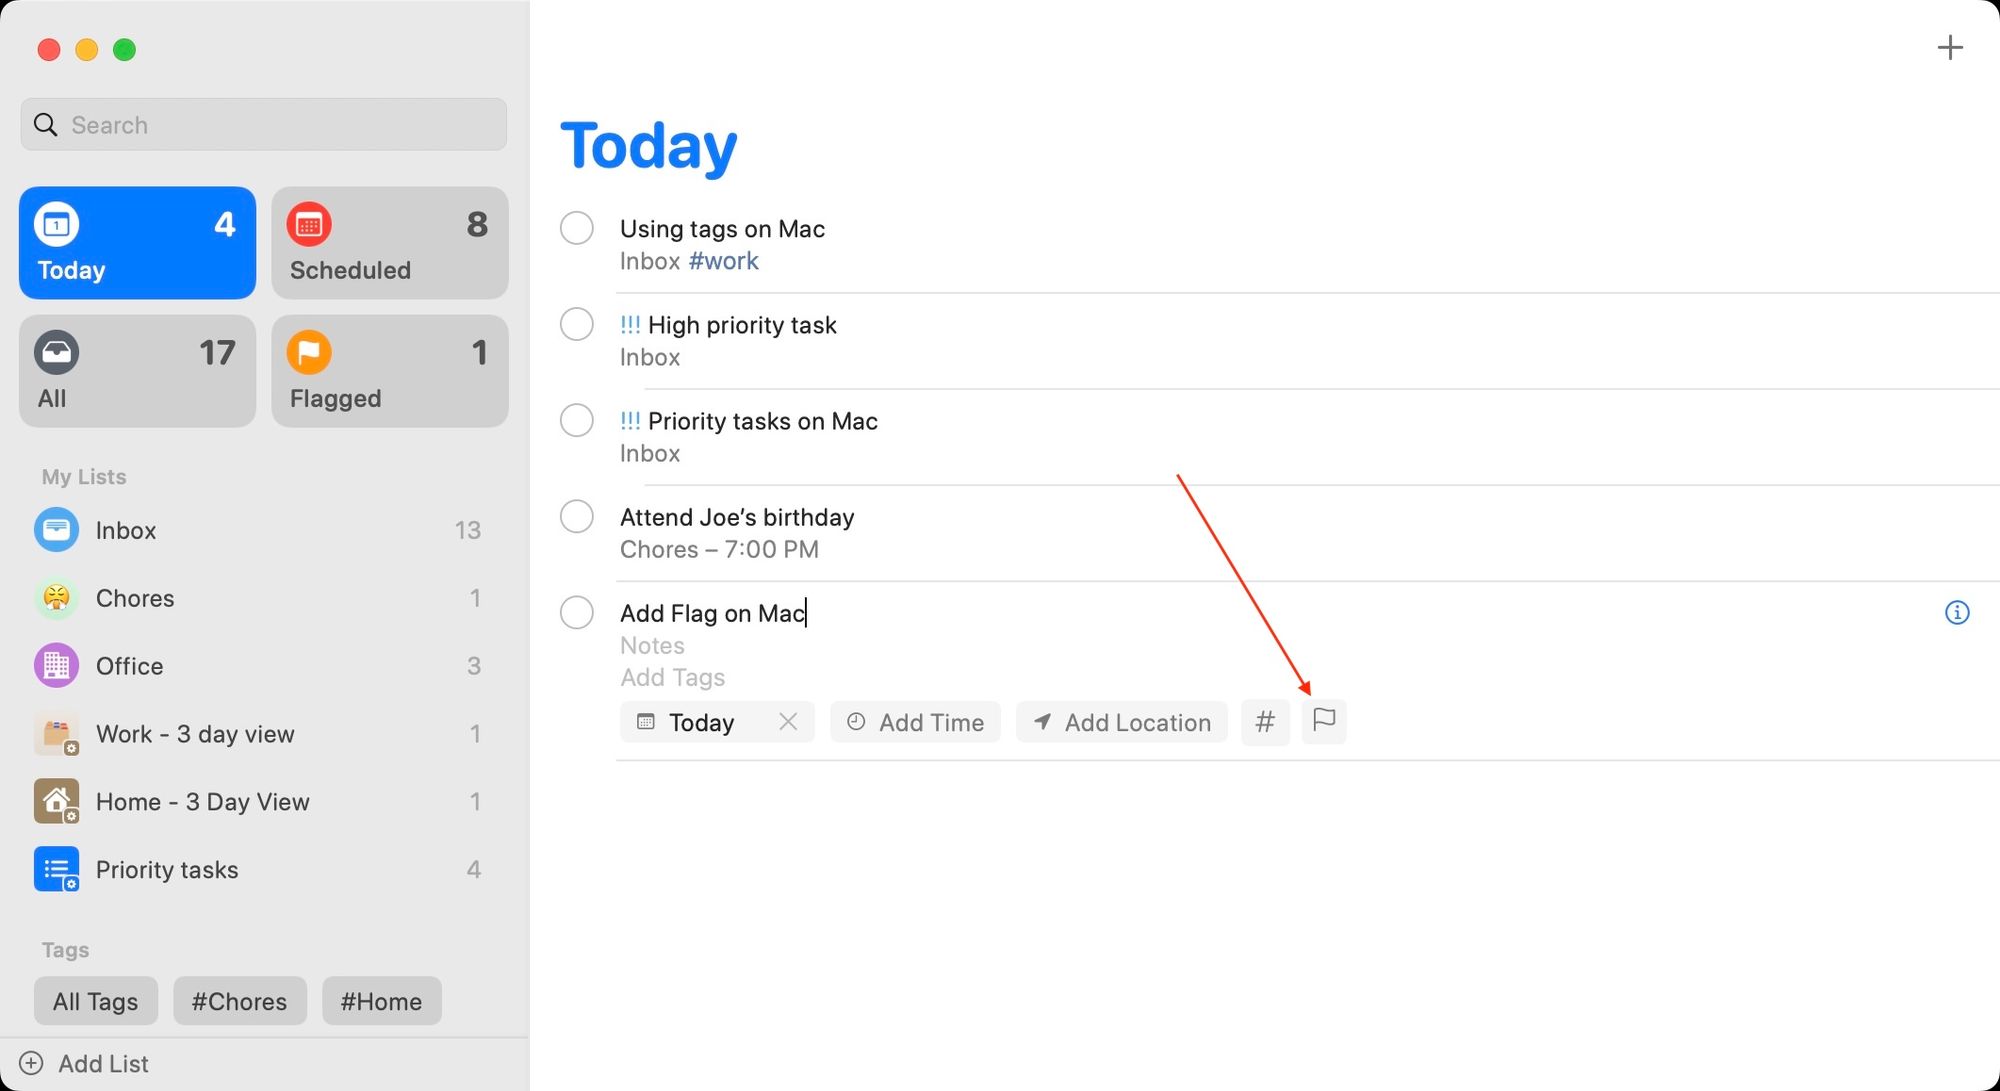Select the tag (#) icon on the new reminder
This screenshot has height=1091, width=2000.
click(1265, 721)
